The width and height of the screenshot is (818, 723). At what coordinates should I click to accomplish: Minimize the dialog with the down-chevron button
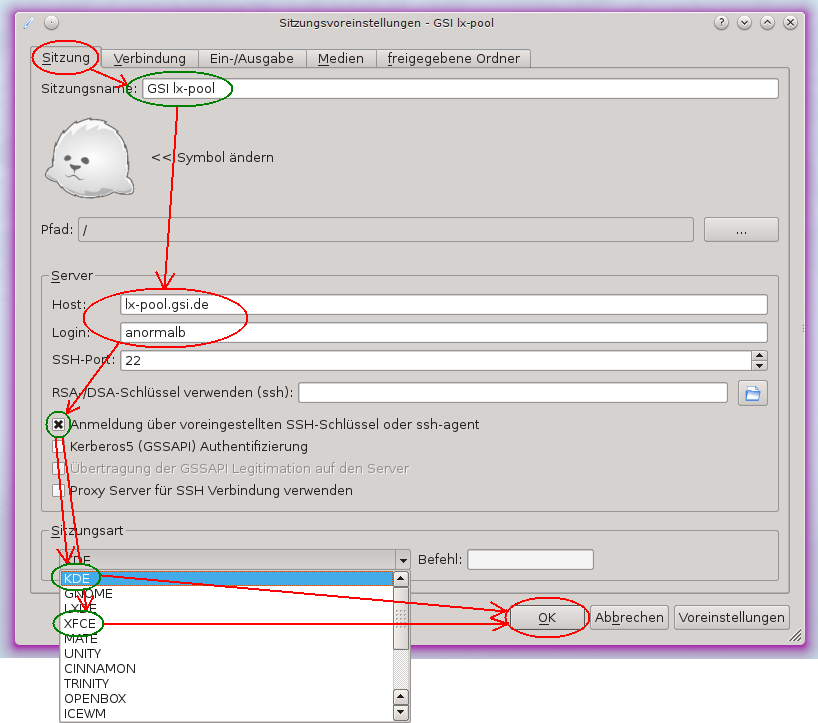coord(744,22)
